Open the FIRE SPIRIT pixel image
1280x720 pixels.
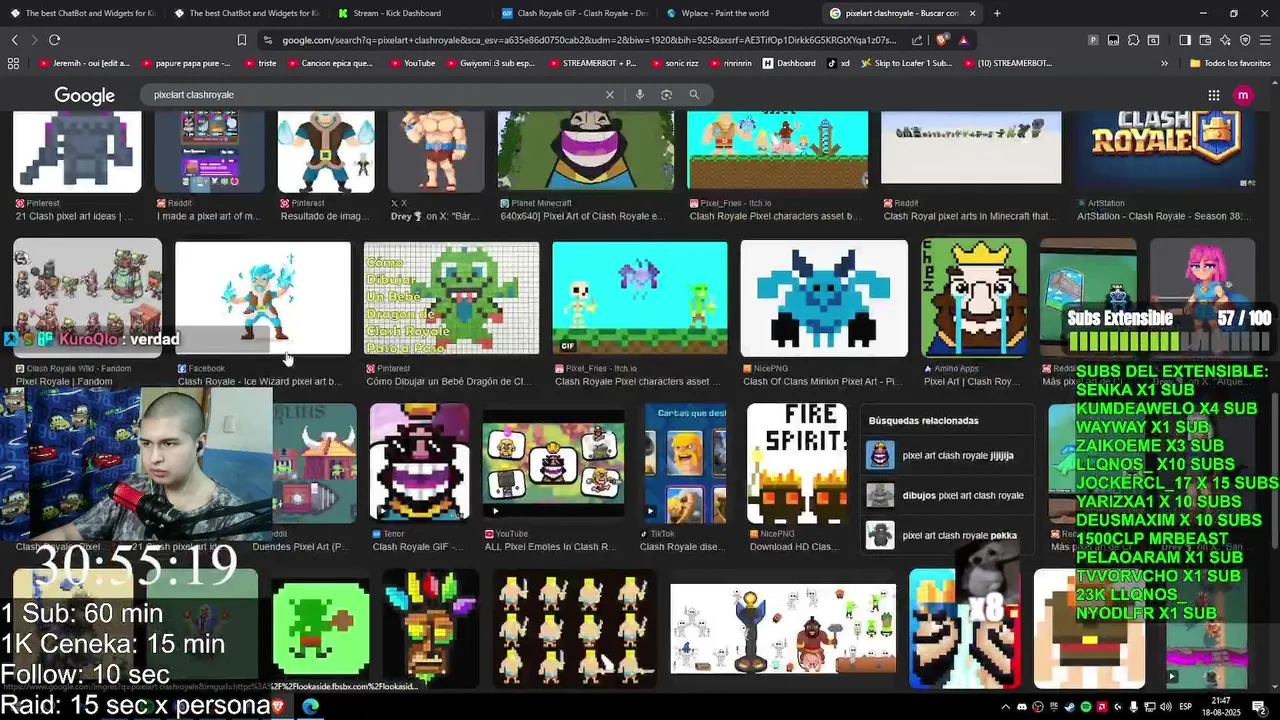coord(797,463)
